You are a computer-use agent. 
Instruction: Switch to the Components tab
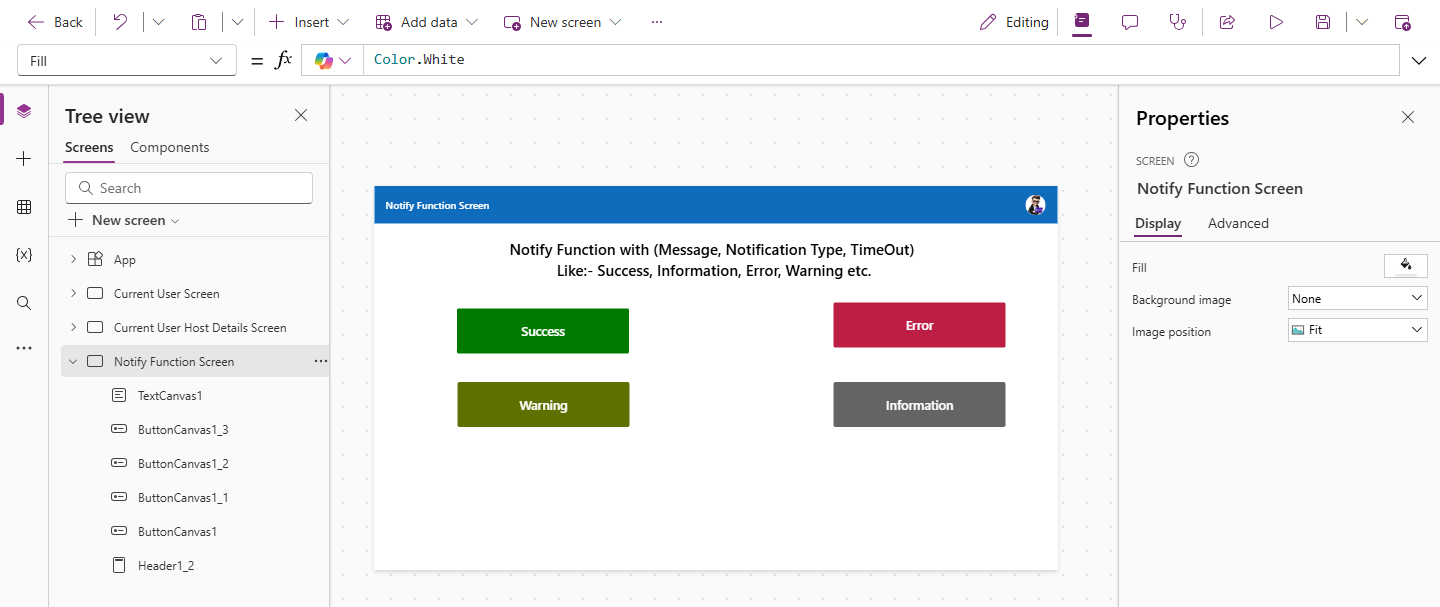pyautogui.click(x=170, y=147)
